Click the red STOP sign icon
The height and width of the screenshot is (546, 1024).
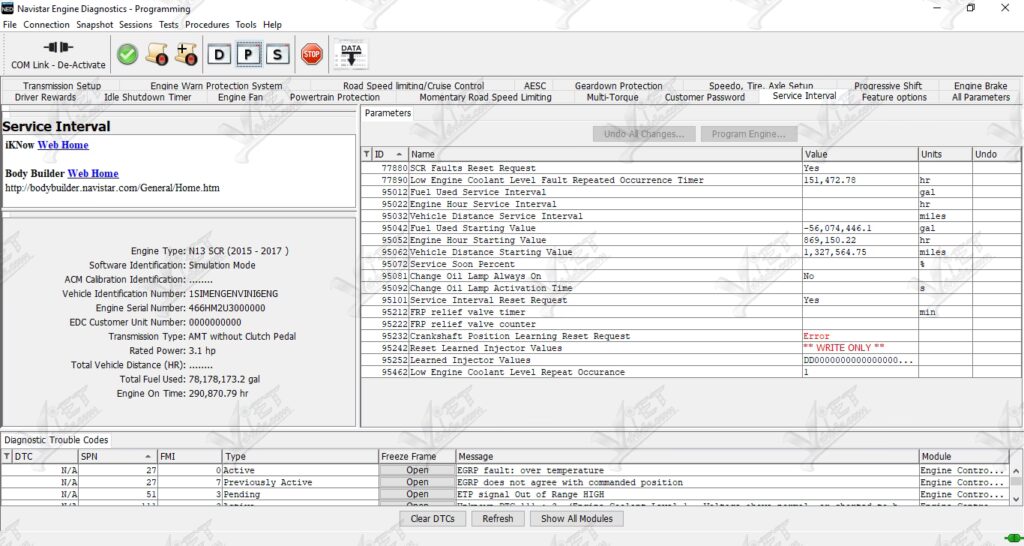click(x=312, y=54)
